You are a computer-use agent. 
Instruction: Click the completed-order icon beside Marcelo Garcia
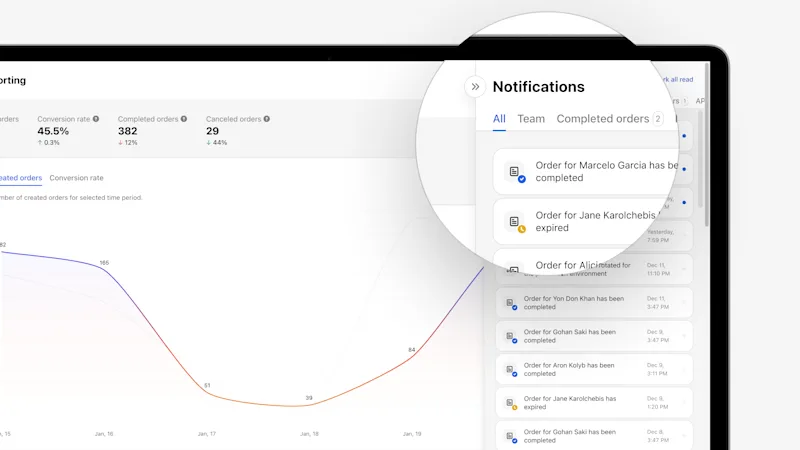[515, 172]
